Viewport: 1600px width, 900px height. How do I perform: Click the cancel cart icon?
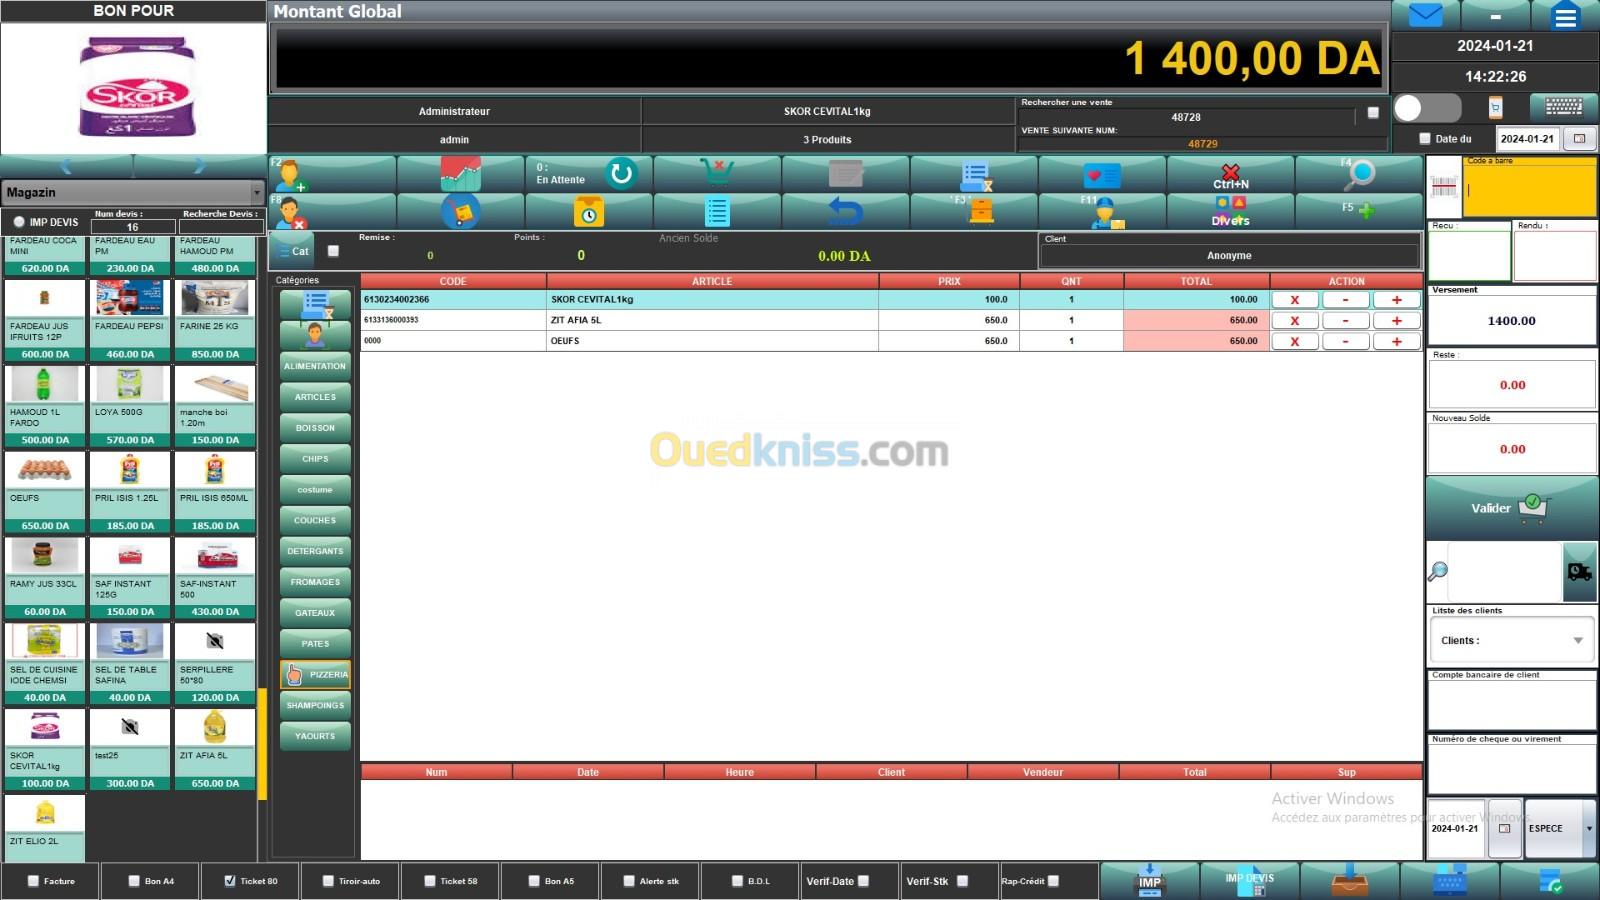pos(716,175)
